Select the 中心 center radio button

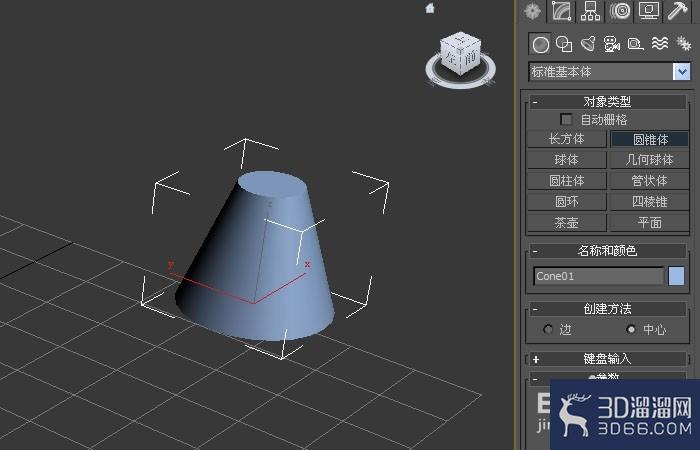631,329
